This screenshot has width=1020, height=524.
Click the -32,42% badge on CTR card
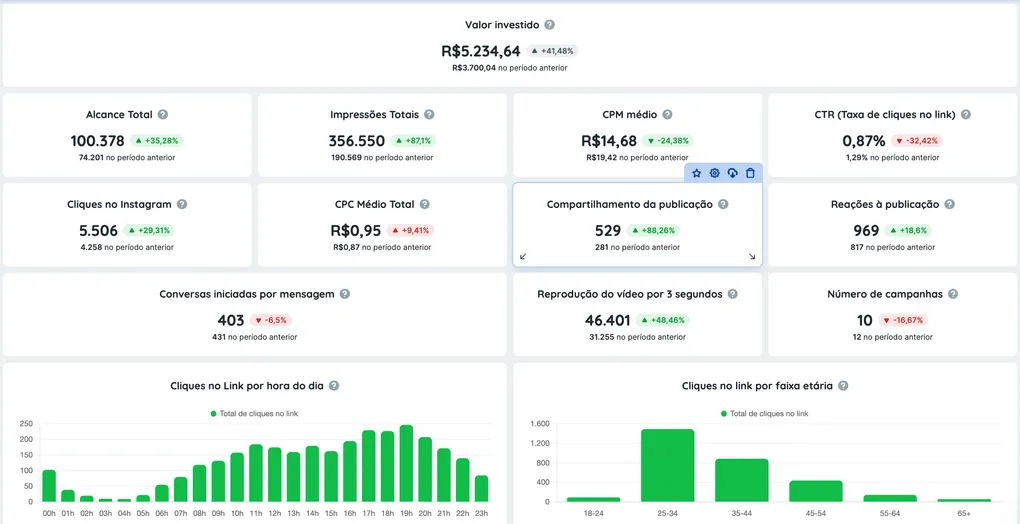(x=917, y=140)
